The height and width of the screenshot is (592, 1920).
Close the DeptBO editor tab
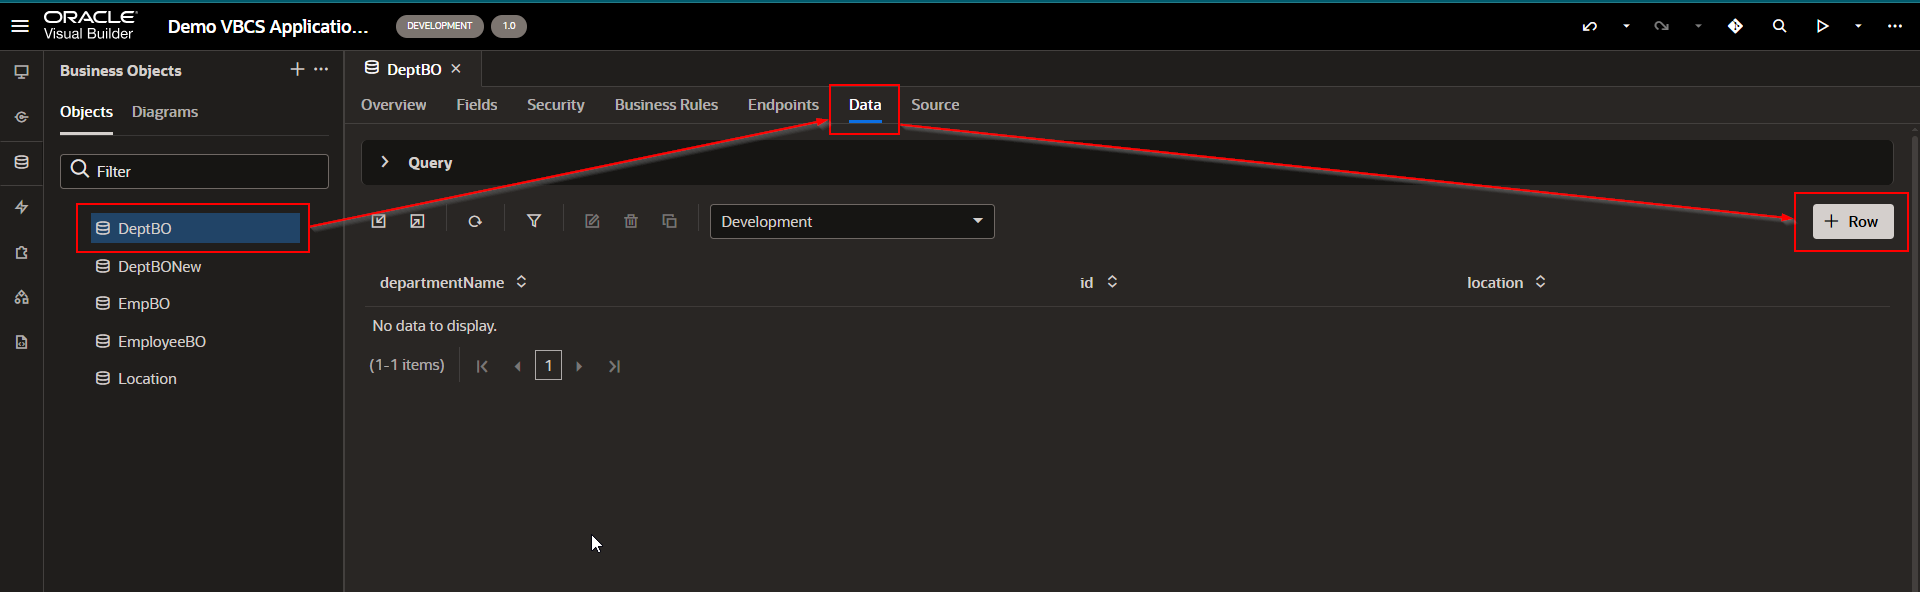tap(456, 69)
